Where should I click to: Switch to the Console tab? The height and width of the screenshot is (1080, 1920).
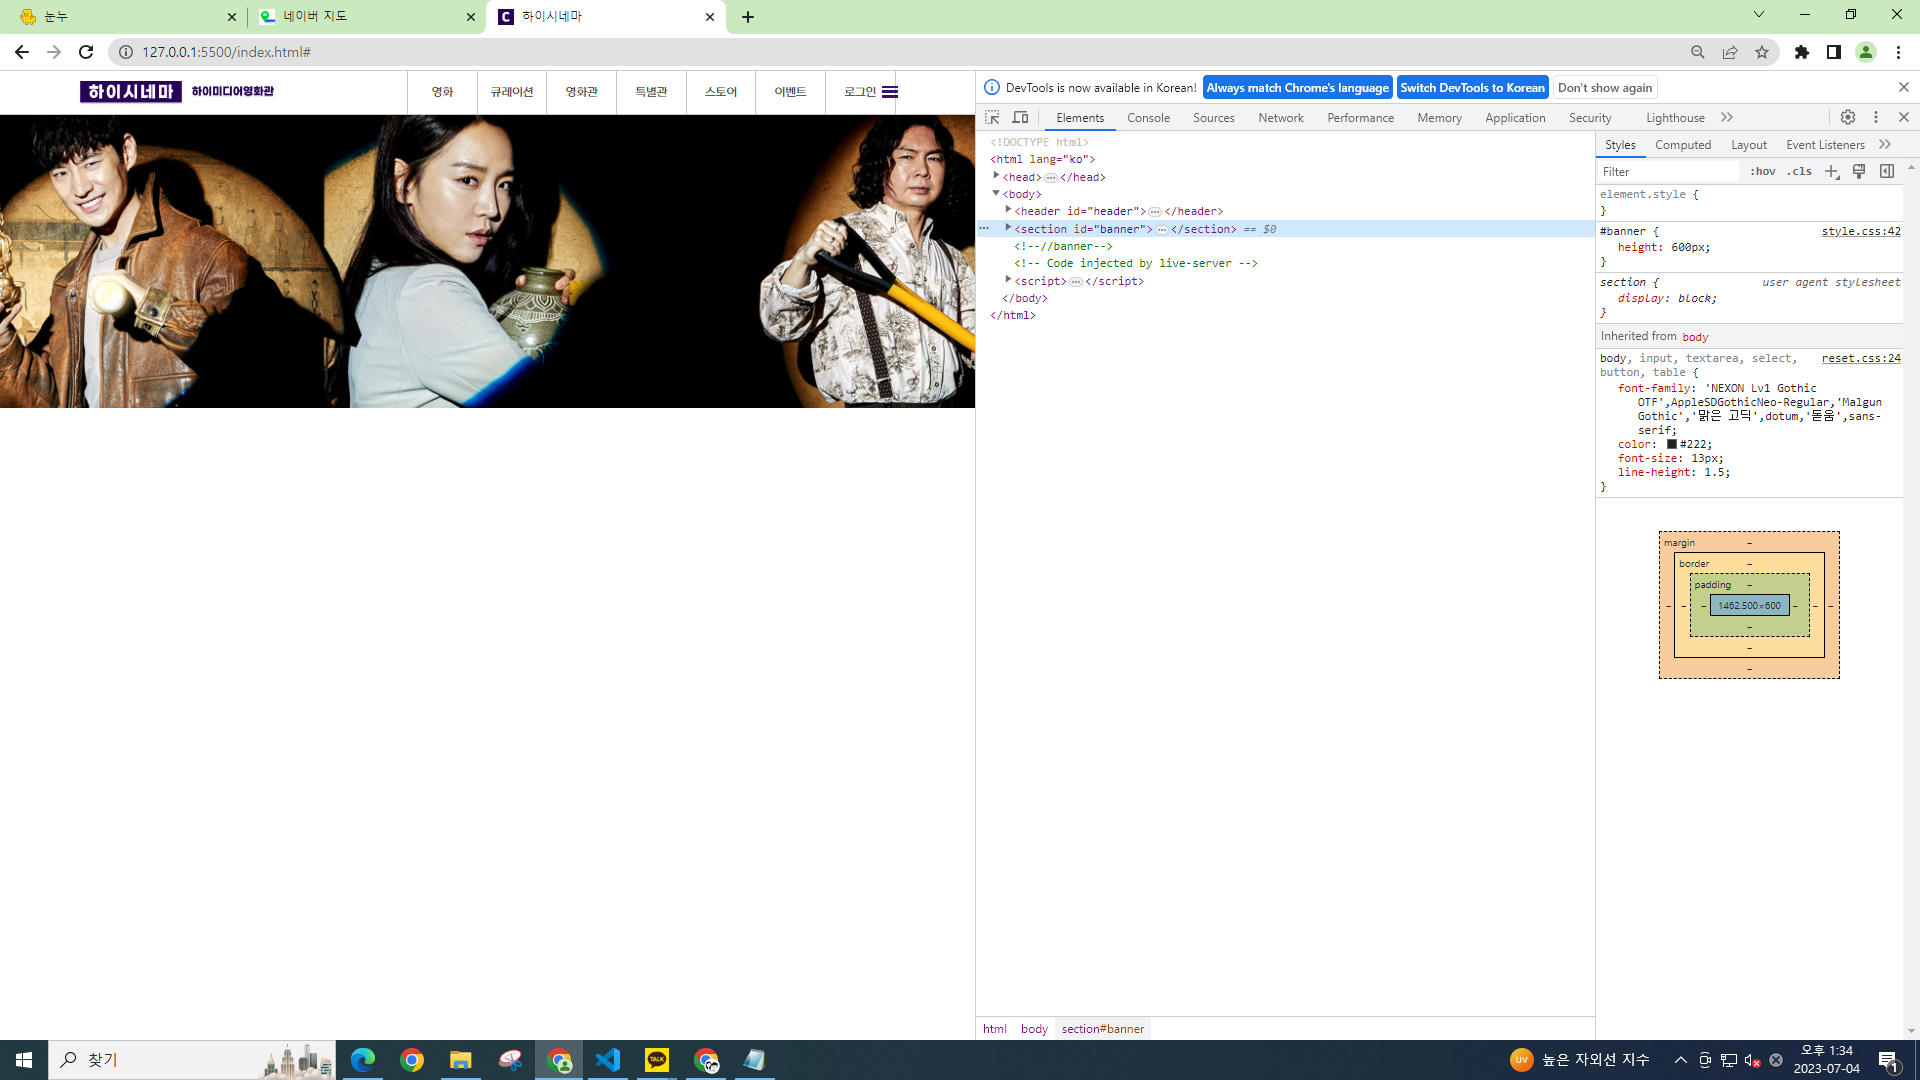point(1148,118)
